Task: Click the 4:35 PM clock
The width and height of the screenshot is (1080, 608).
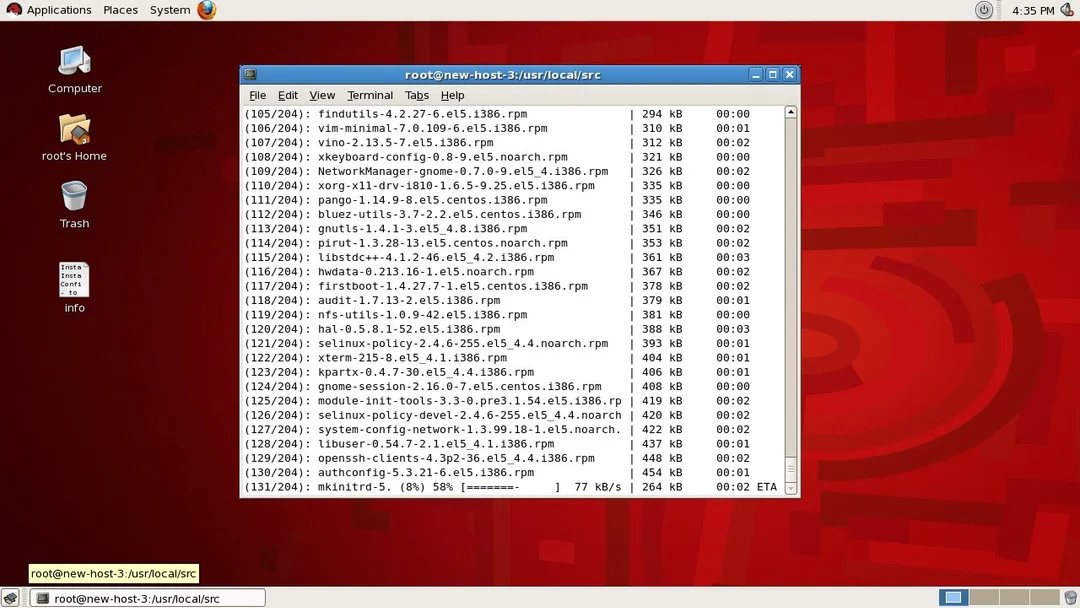Action: pos(1032,10)
